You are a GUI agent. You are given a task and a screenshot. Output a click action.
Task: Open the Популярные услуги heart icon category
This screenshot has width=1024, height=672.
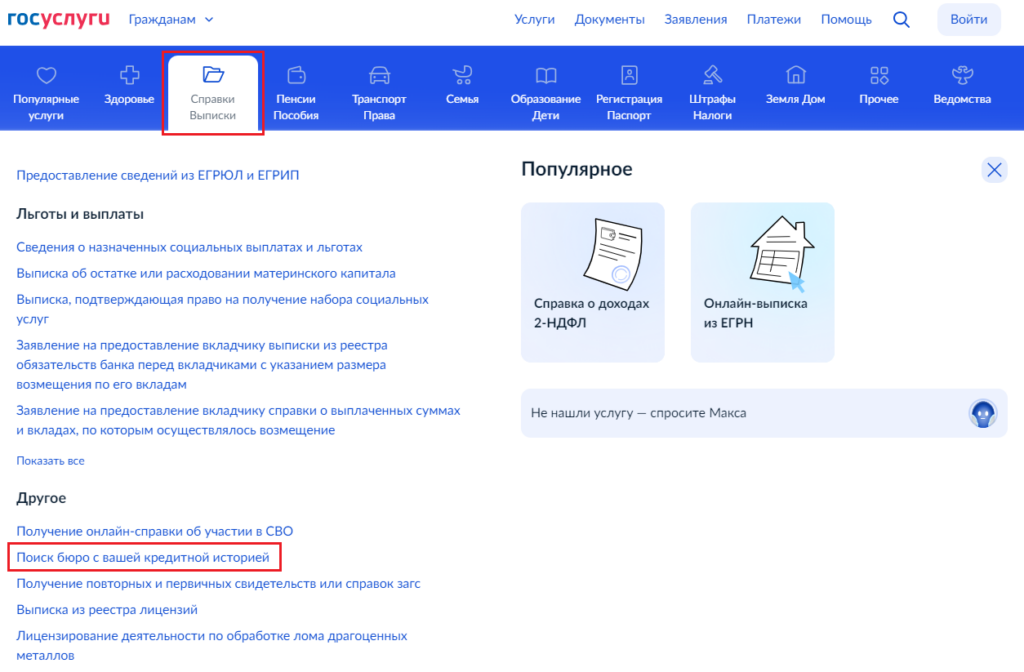click(x=46, y=76)
